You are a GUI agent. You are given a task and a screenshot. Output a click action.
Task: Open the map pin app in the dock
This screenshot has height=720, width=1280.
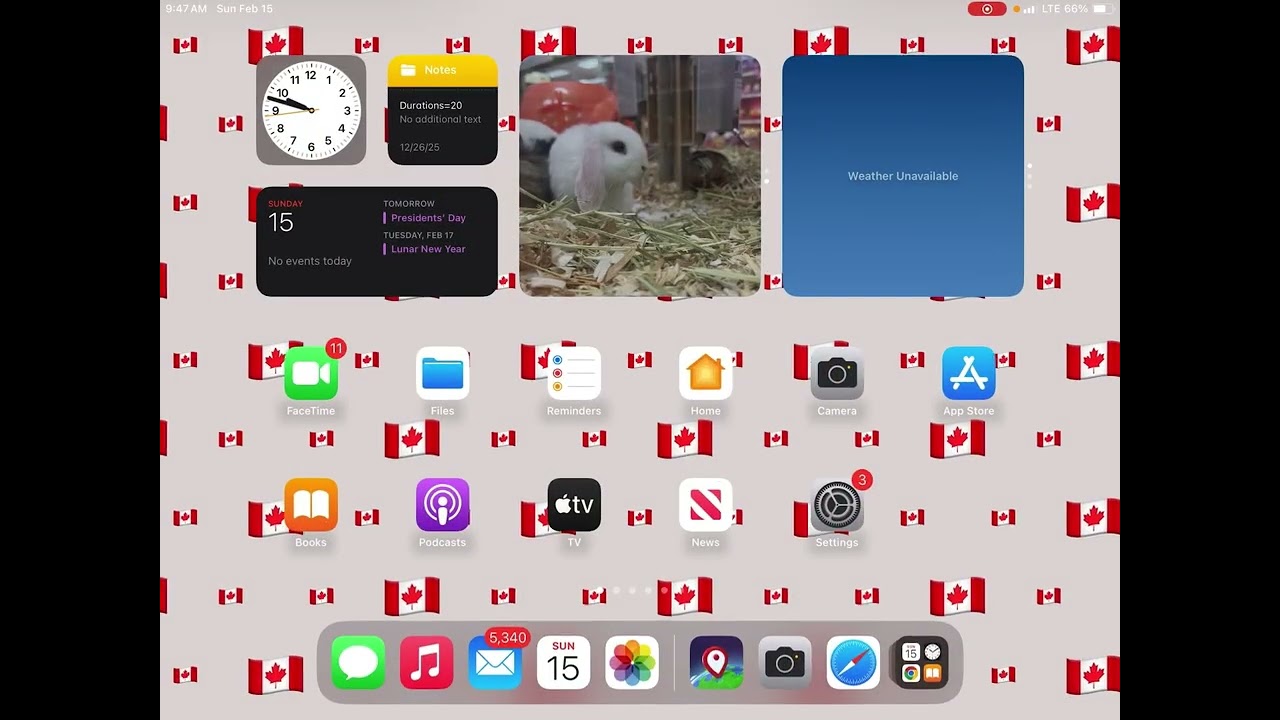click(716, 663)
